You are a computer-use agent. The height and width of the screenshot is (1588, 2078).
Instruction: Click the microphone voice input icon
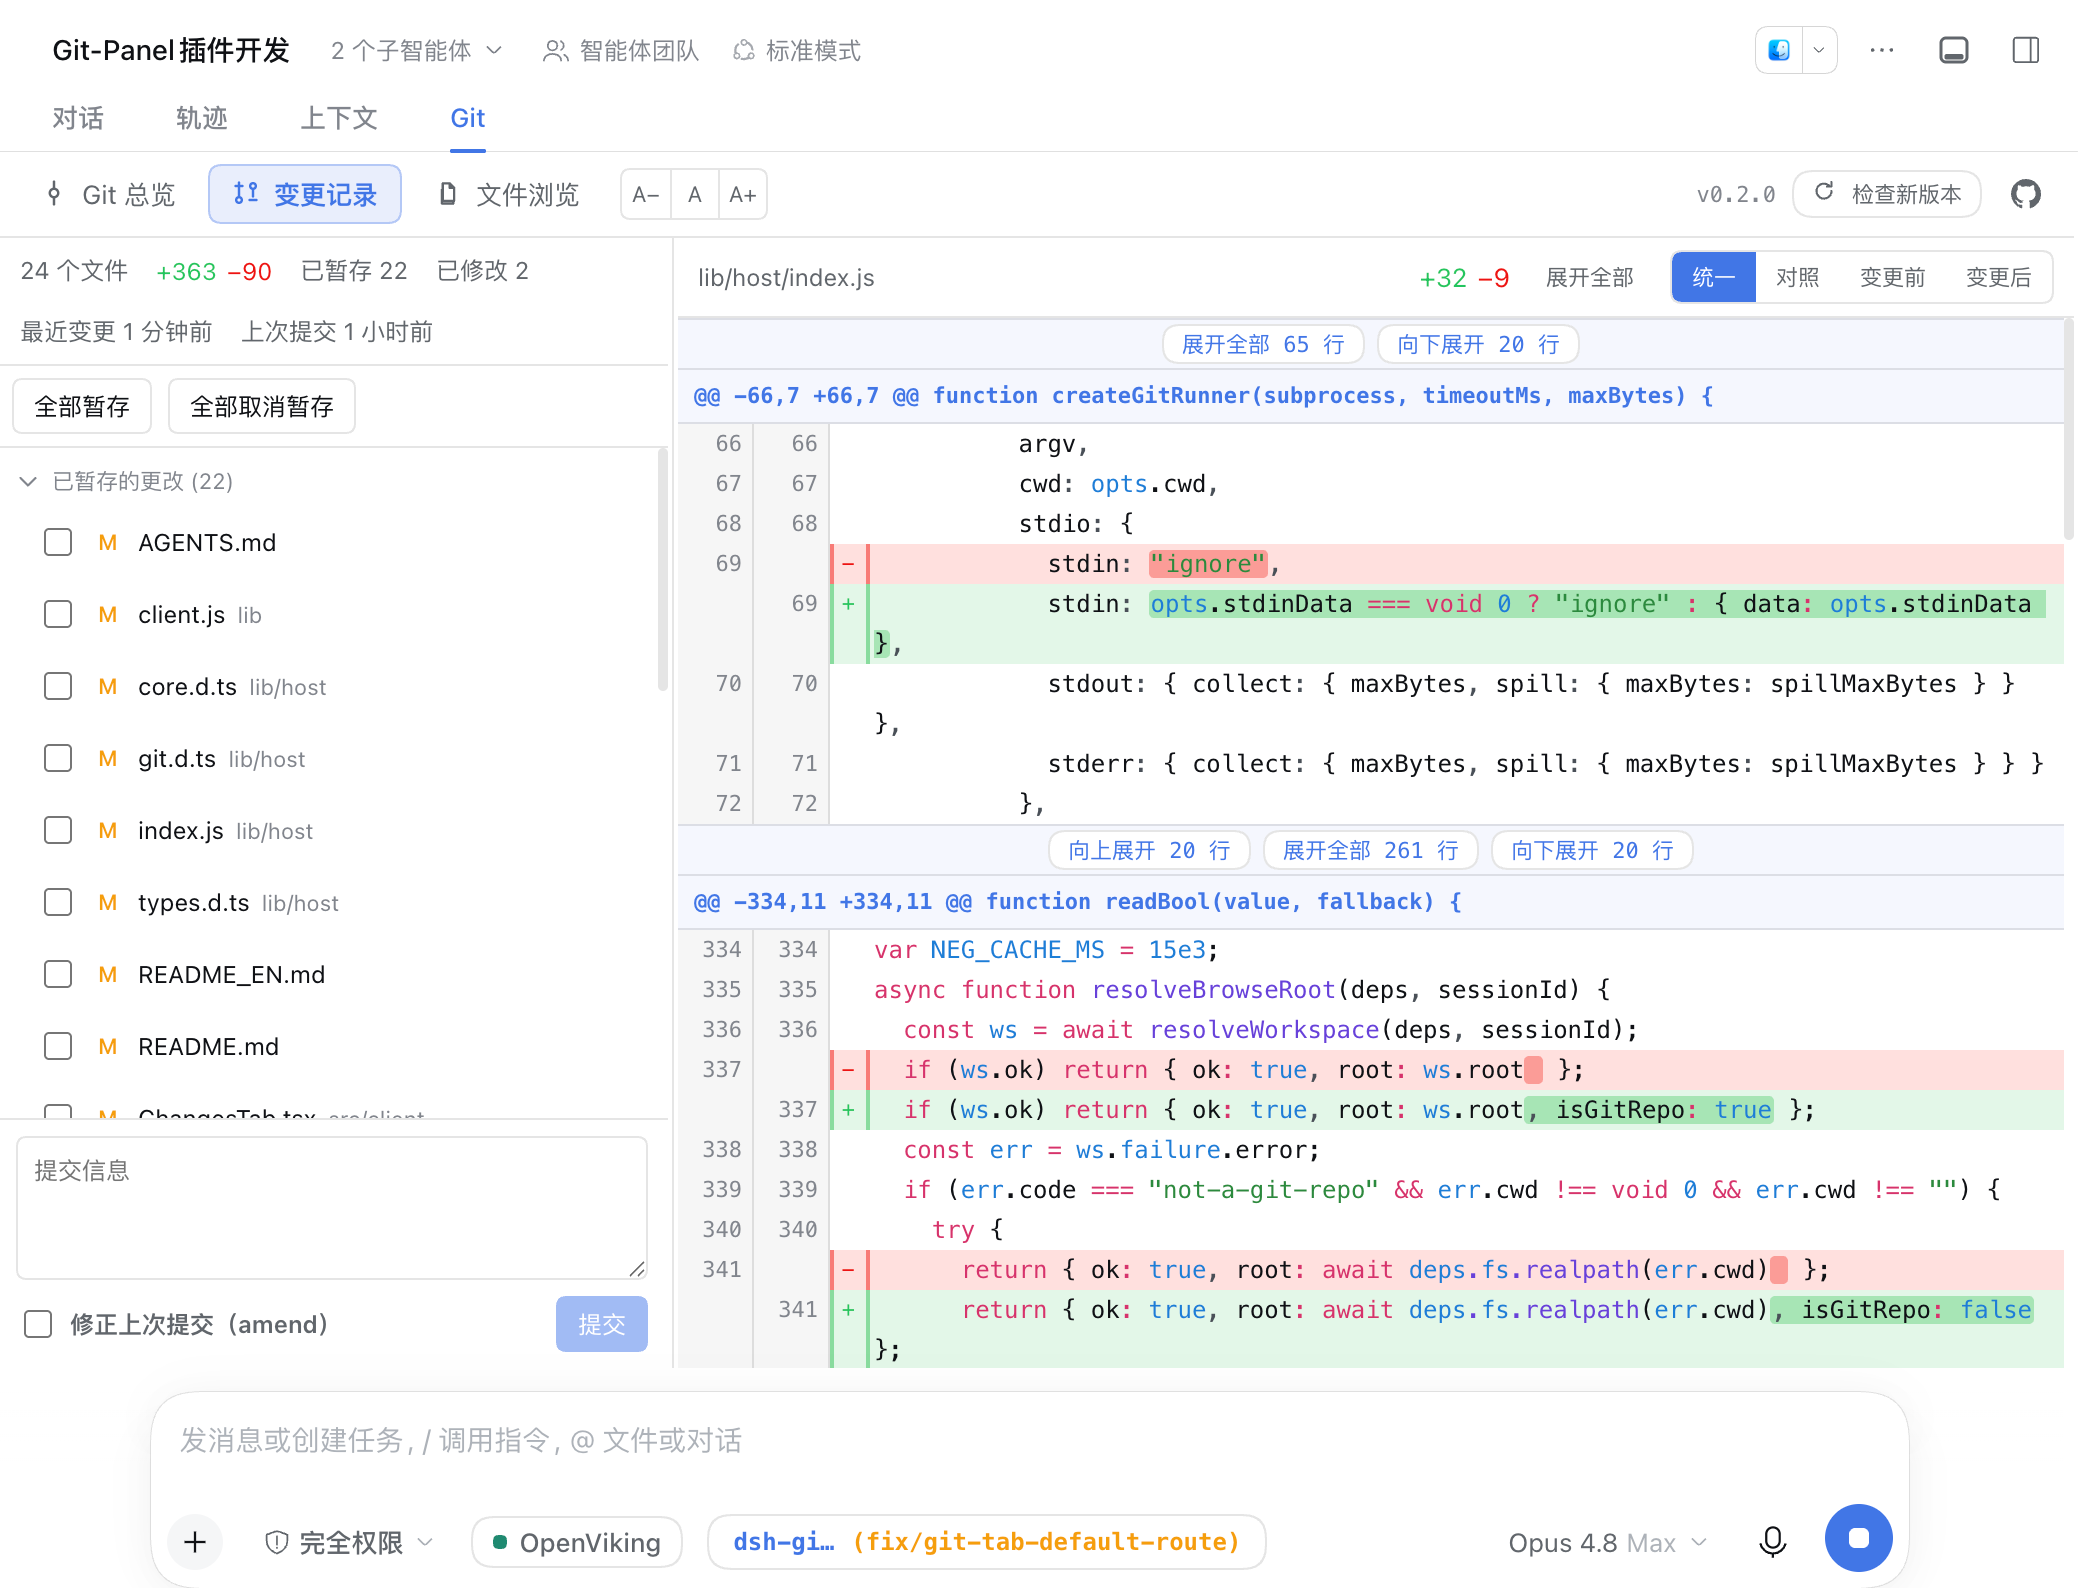point(1773,1542)
